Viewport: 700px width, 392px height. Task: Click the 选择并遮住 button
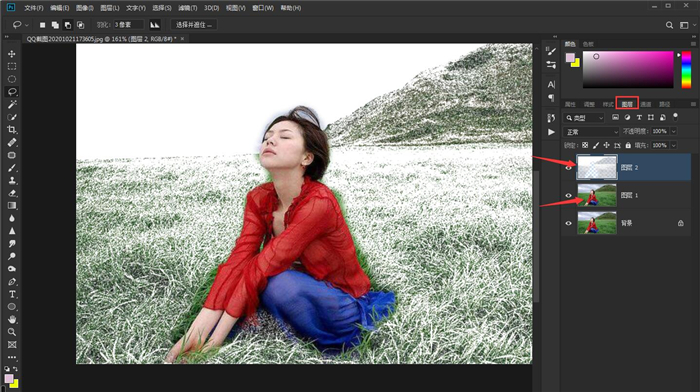click(x=194, y=25)
